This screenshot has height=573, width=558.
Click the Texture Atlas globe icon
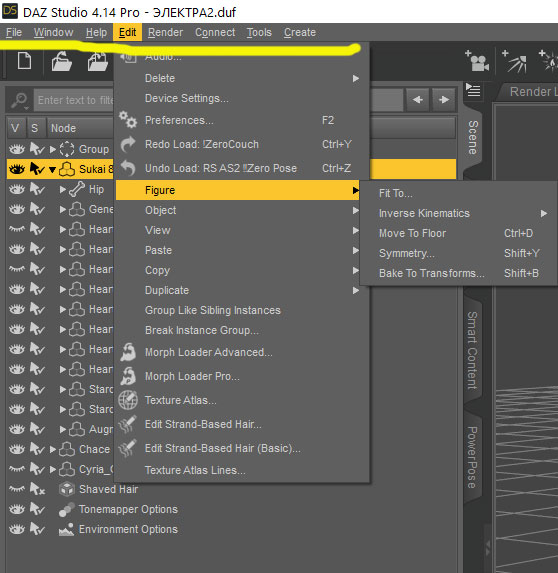point(128,400)
